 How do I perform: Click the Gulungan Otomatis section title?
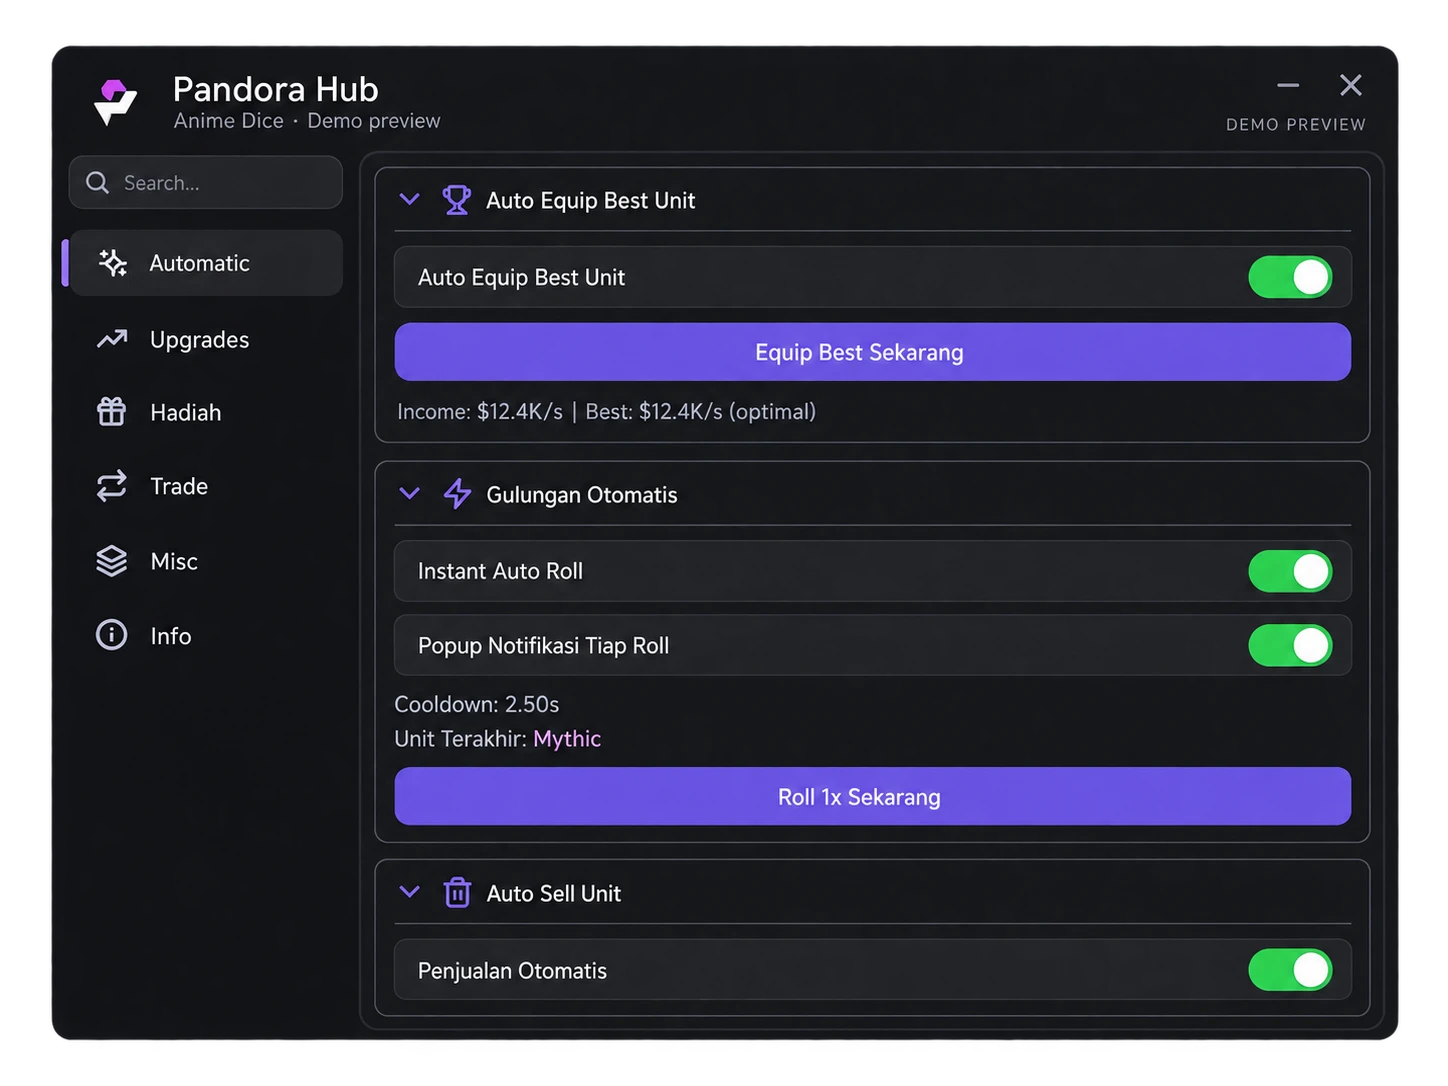pos(582,495)
